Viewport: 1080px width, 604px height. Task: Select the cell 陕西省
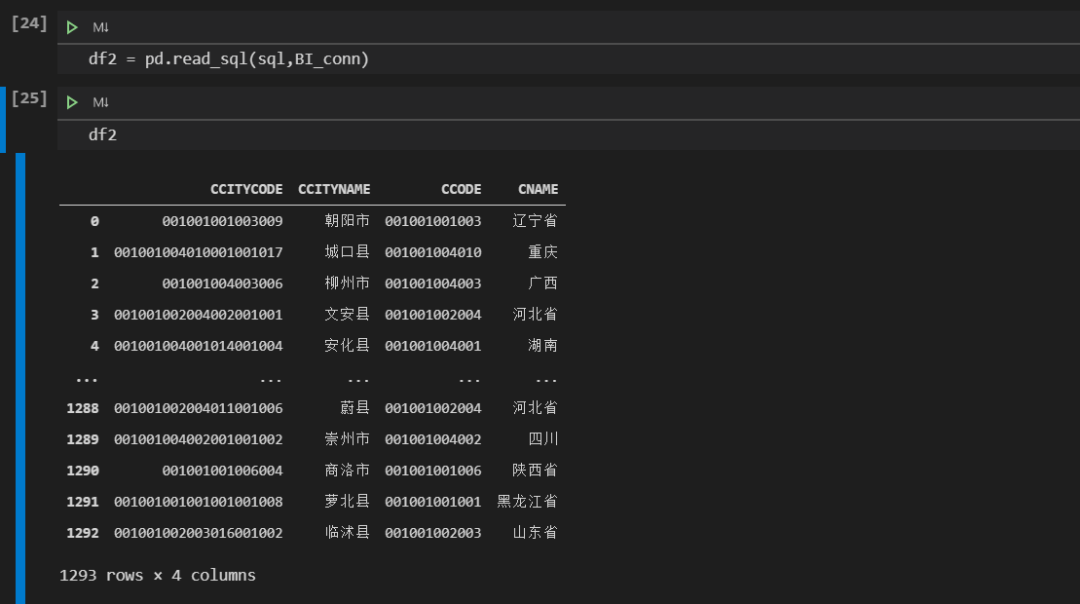535,470
